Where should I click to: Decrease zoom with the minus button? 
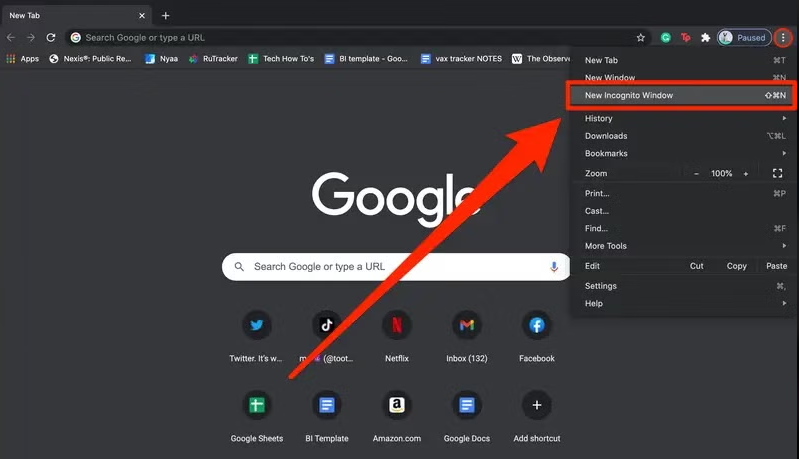click(x=696, y=174)
